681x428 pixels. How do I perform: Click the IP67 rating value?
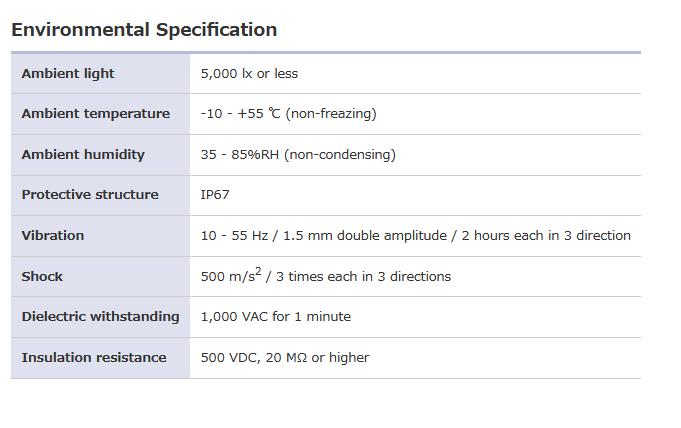pyautogui.click(x=215, y=195)
